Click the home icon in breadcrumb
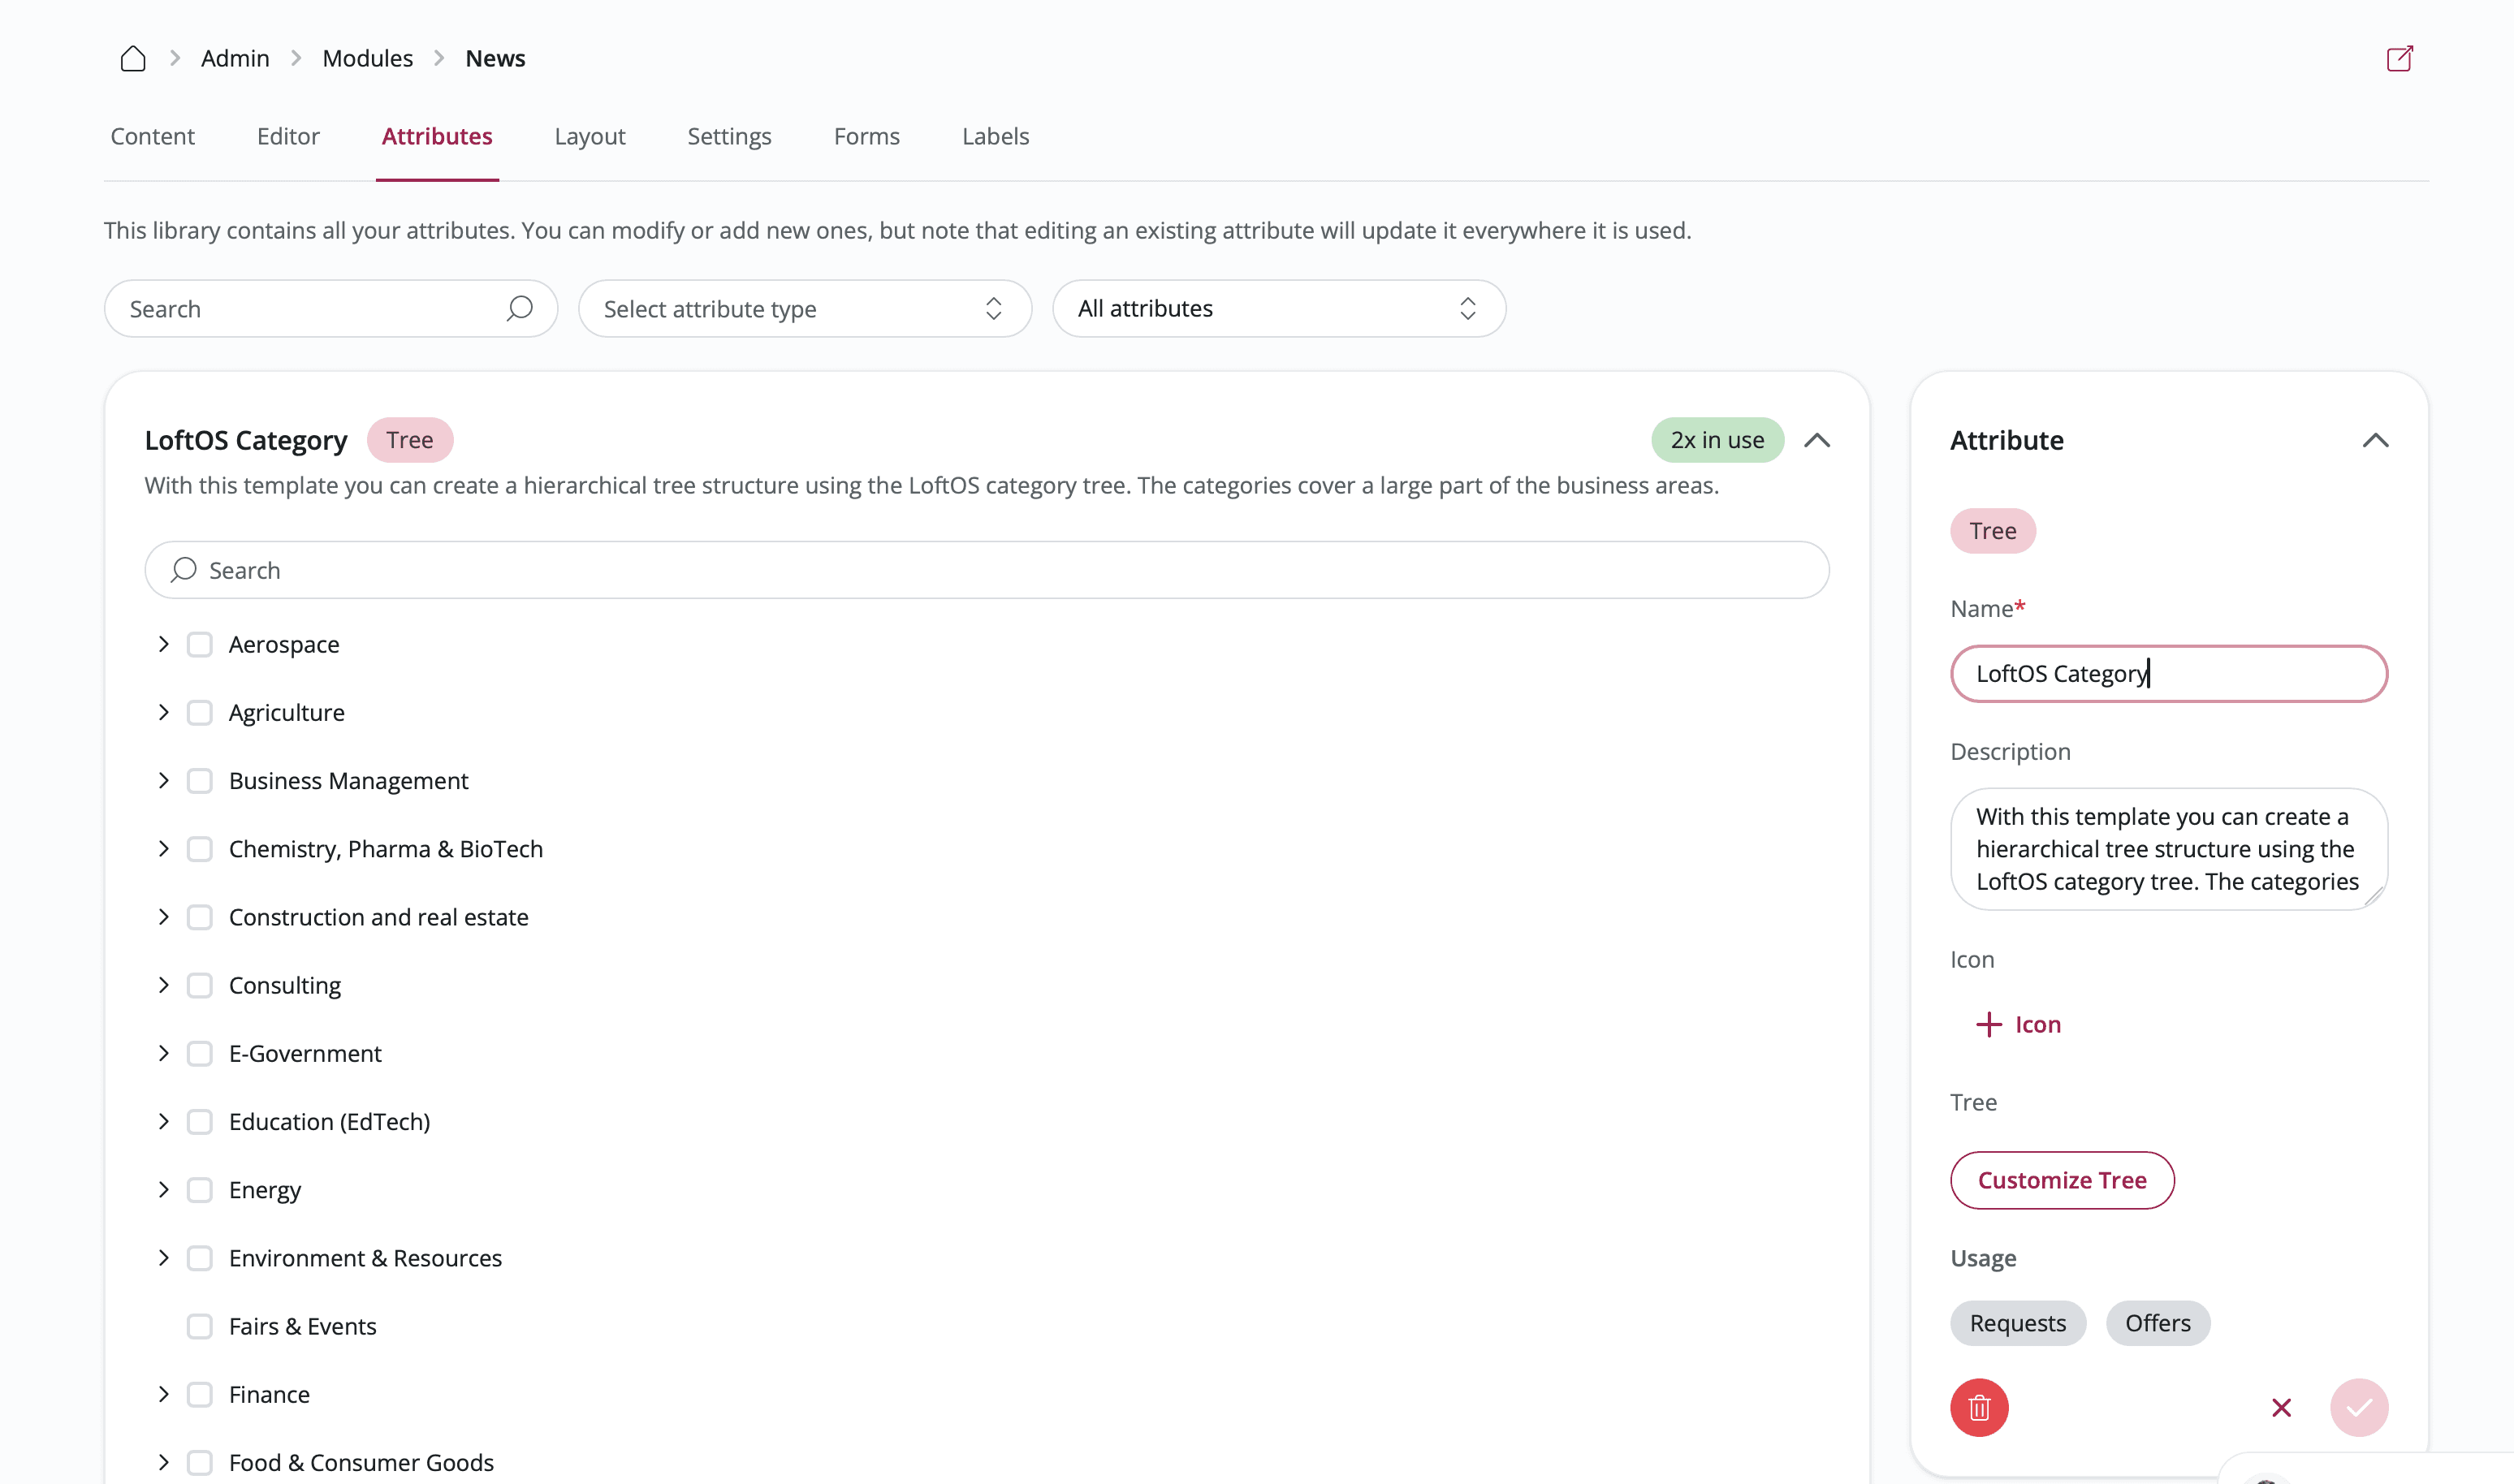 click(x=133, y=59)
